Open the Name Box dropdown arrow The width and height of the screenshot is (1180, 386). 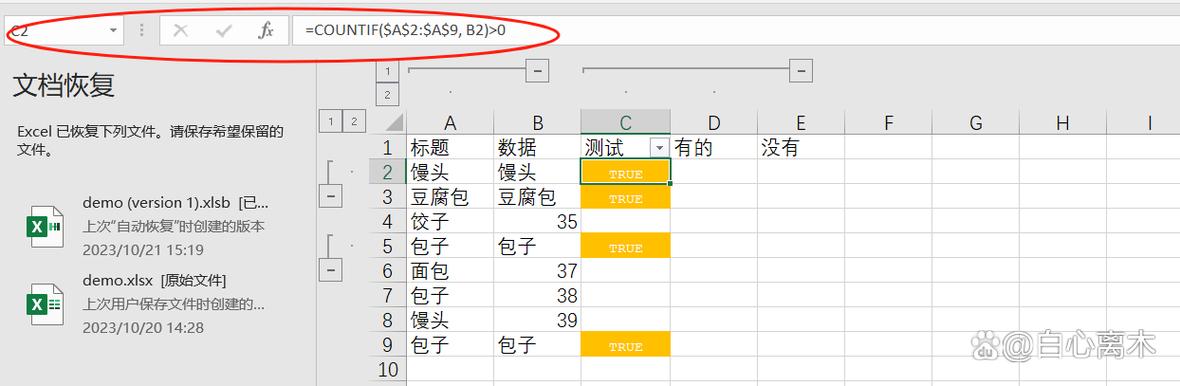(x=114, y=31)
